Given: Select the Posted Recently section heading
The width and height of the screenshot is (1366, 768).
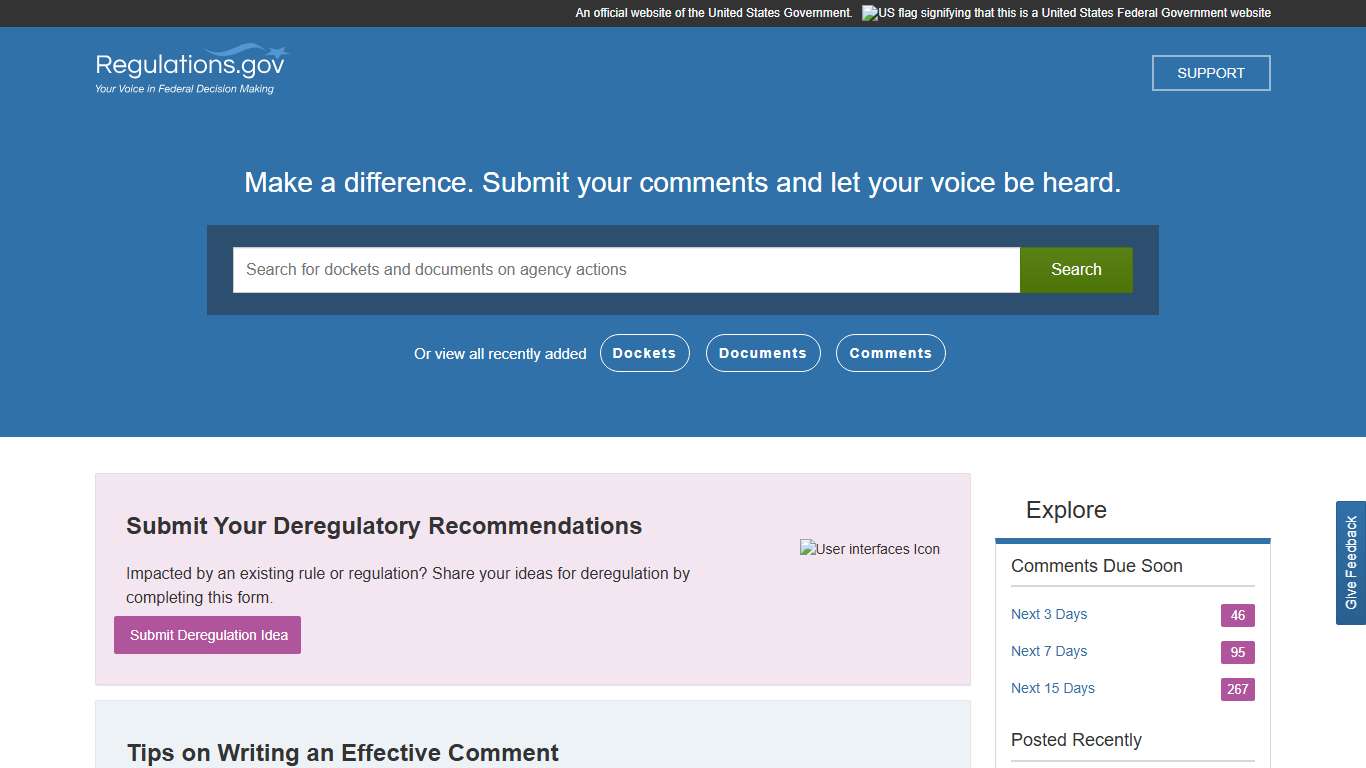Looking at the screenshot, I should 1076,740.
